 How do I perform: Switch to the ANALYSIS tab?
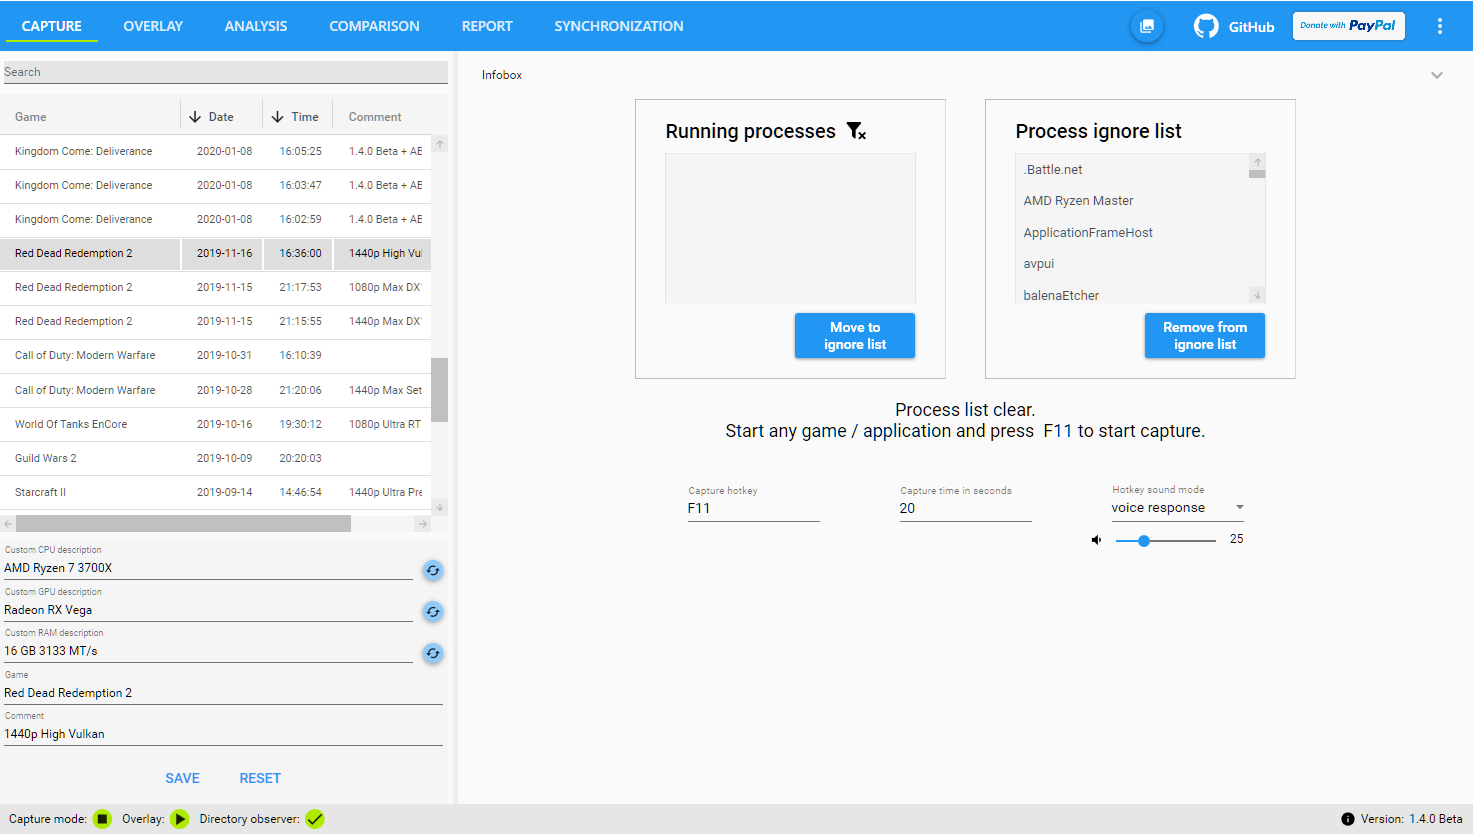(256, 26)
